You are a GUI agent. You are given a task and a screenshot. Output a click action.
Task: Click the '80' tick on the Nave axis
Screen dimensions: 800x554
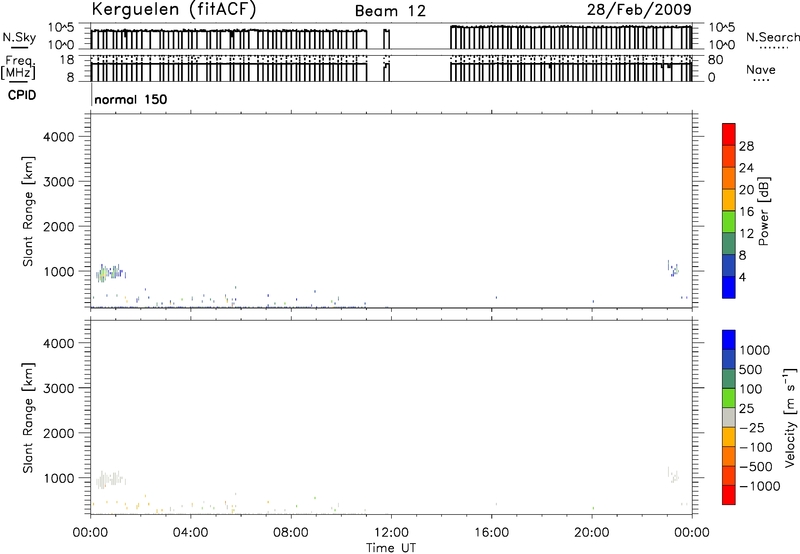click(715, 60)
